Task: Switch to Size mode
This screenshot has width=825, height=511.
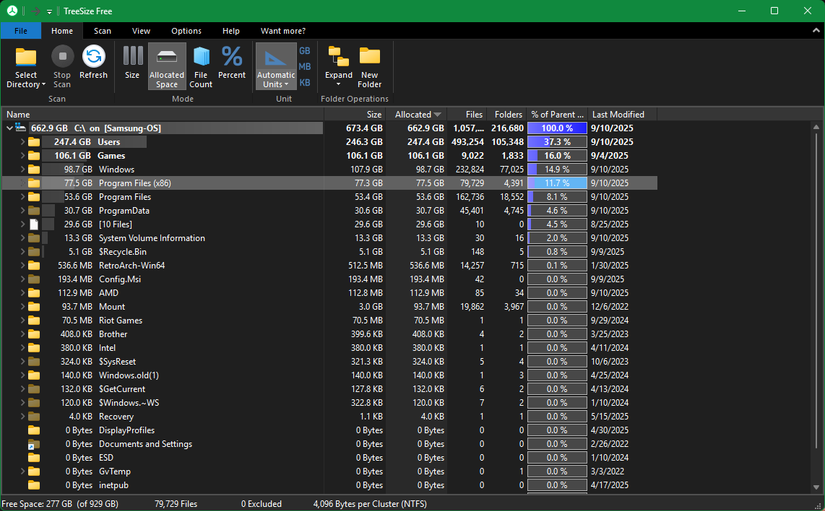Action: point(132,62)
